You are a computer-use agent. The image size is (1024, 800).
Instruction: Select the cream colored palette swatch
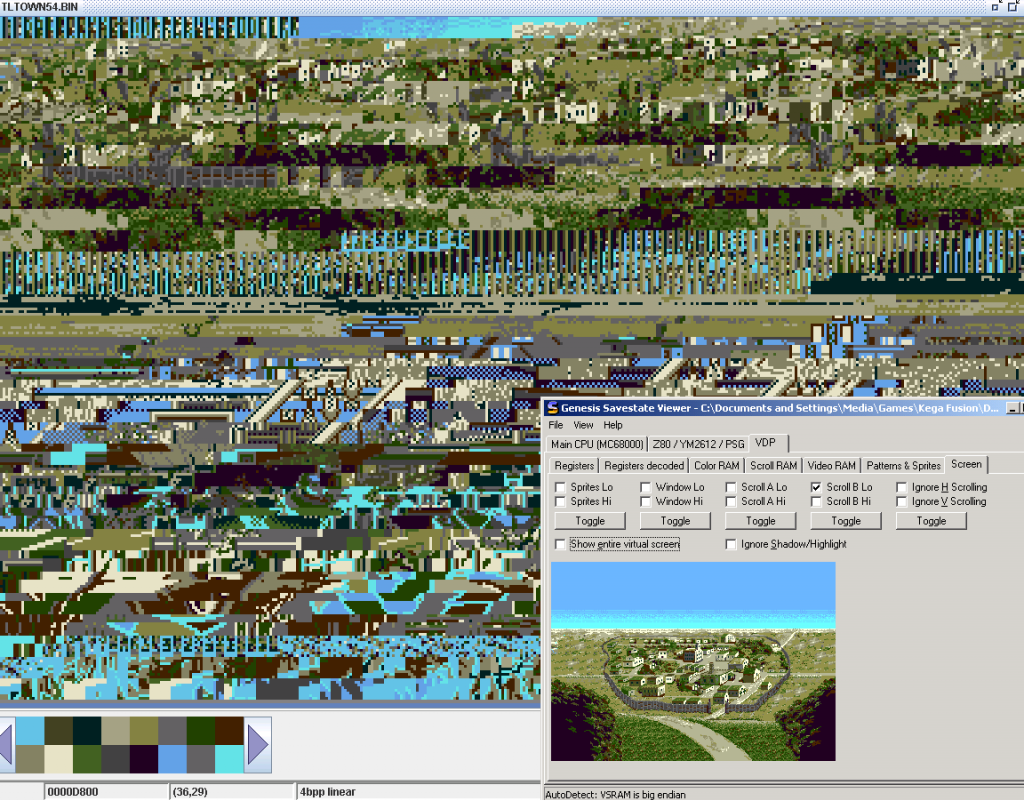(58, 759)
